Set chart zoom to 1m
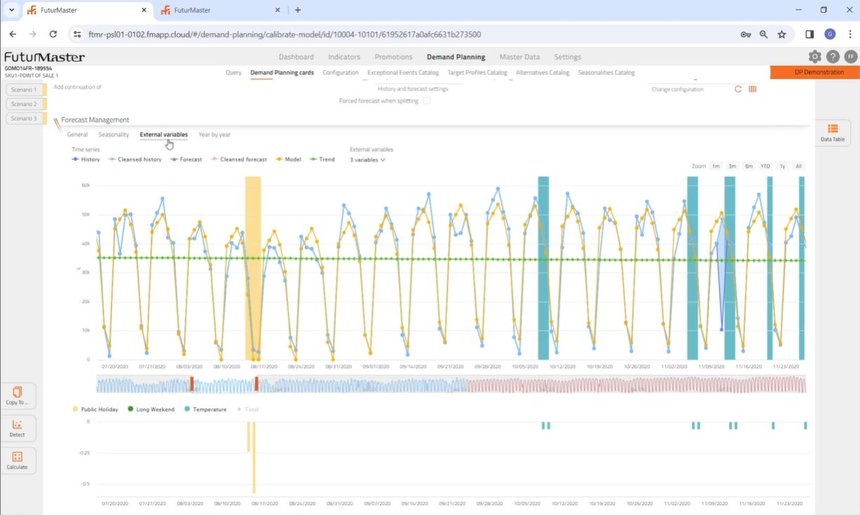860x515 pixels. 716,166
